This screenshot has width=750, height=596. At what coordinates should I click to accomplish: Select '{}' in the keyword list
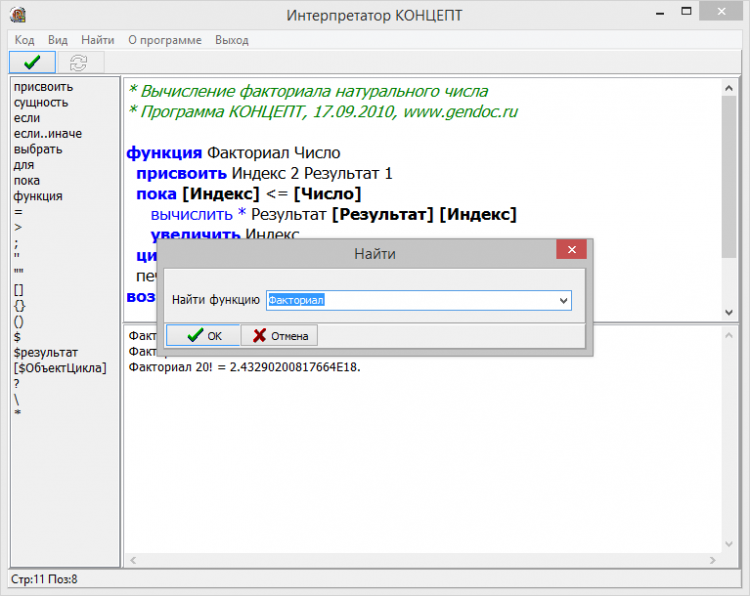click(x=19, y=306)
